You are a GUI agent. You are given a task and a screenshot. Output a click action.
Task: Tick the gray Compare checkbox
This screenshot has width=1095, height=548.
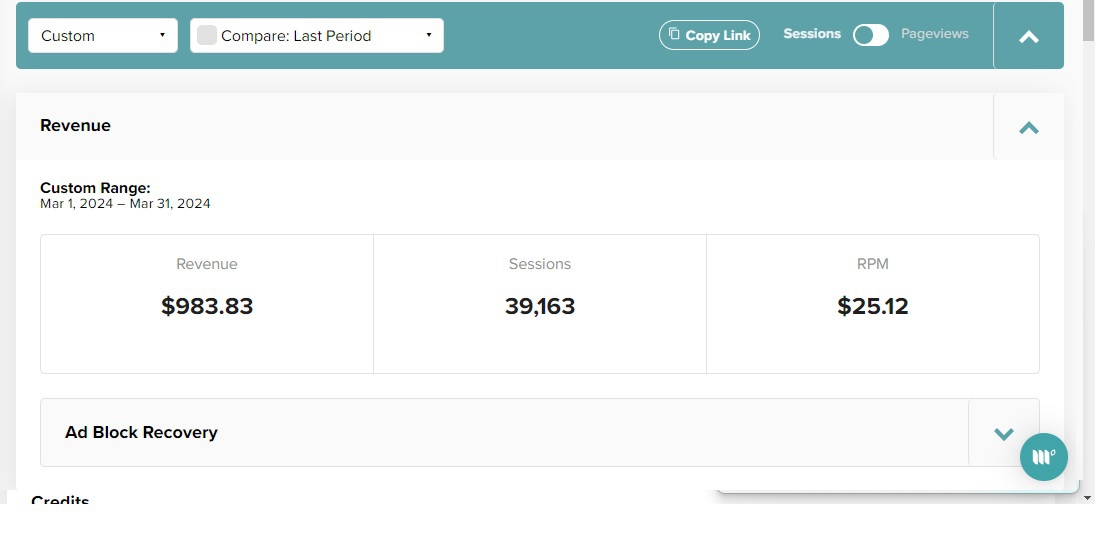click(x=207, y=36)
